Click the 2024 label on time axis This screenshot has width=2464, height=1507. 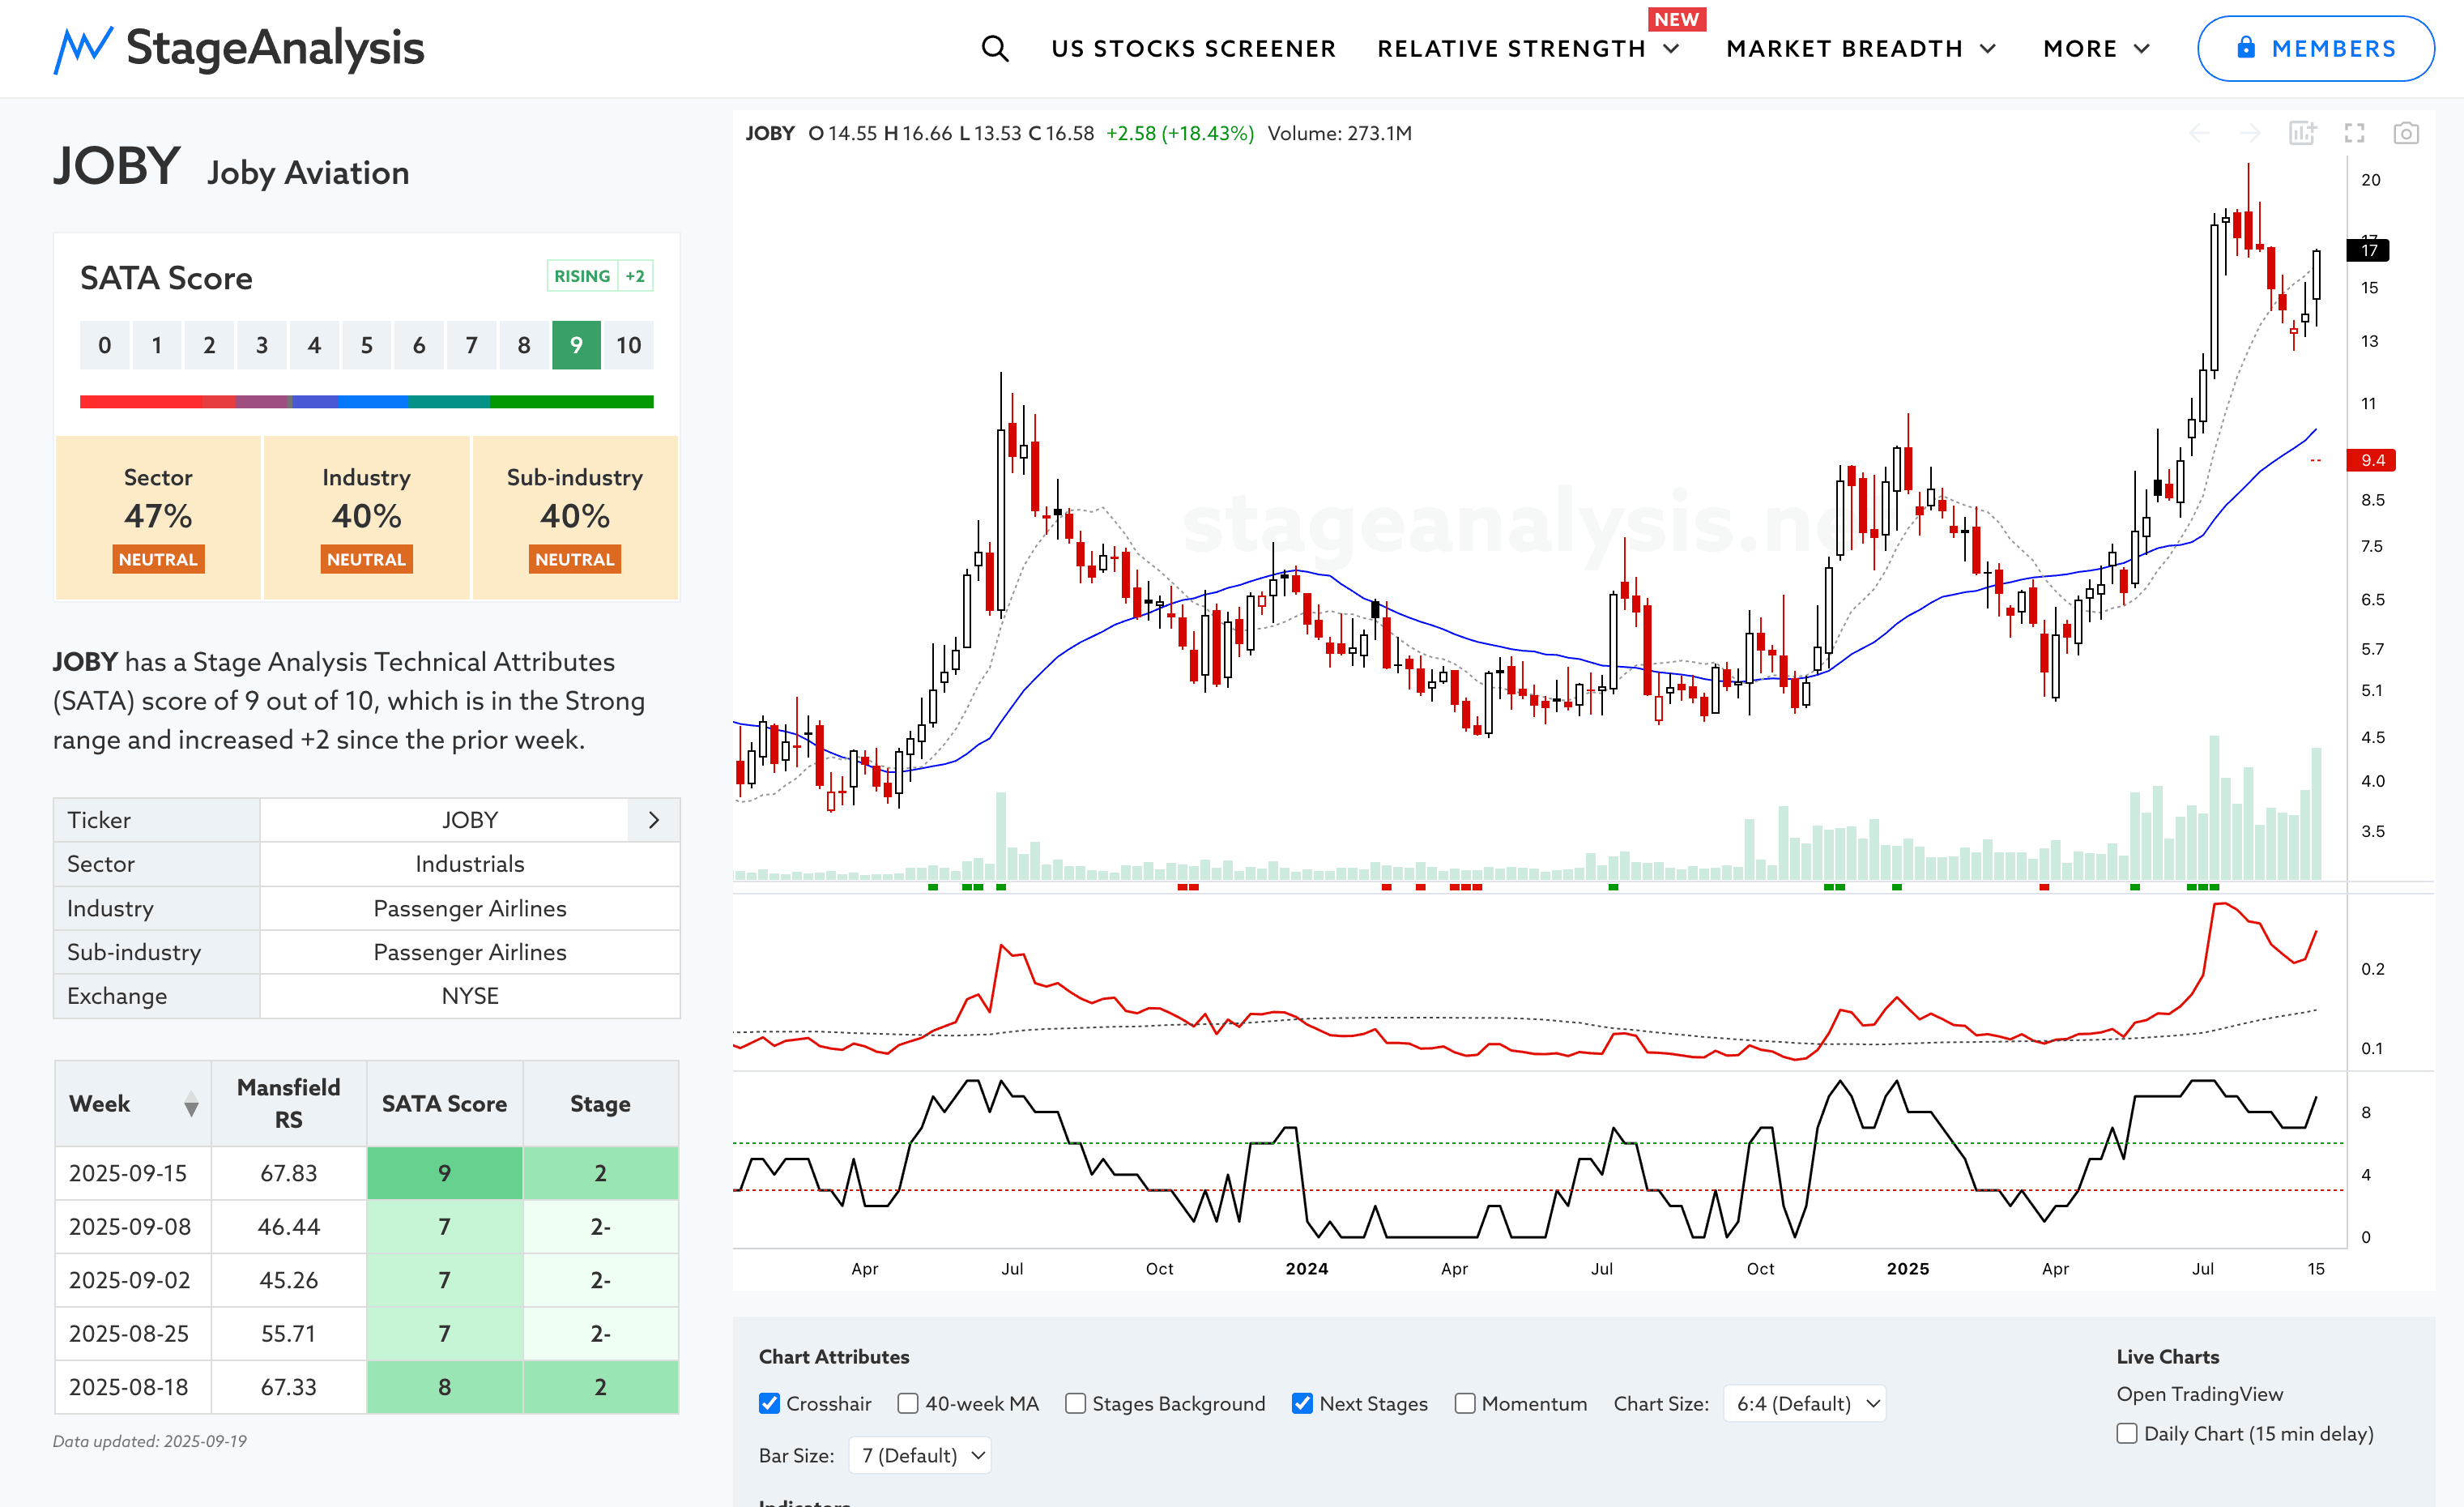tap(1306, 1268)
